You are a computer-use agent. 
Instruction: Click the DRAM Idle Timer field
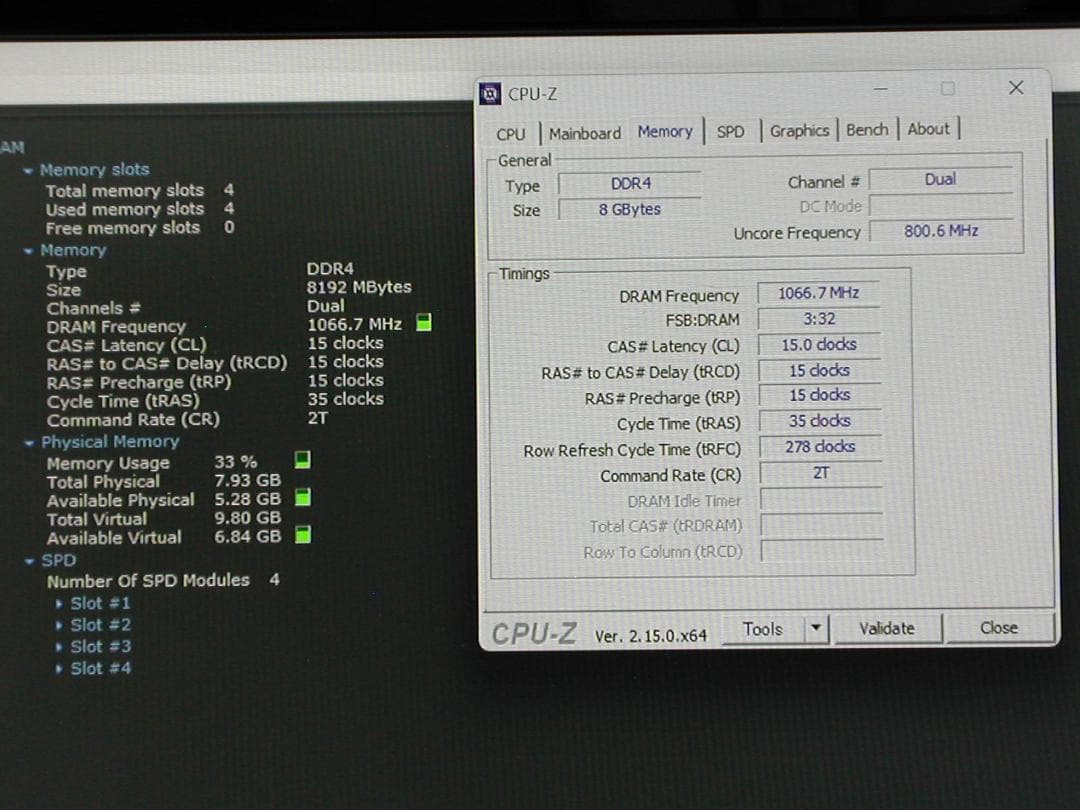(x=820, y=500)
